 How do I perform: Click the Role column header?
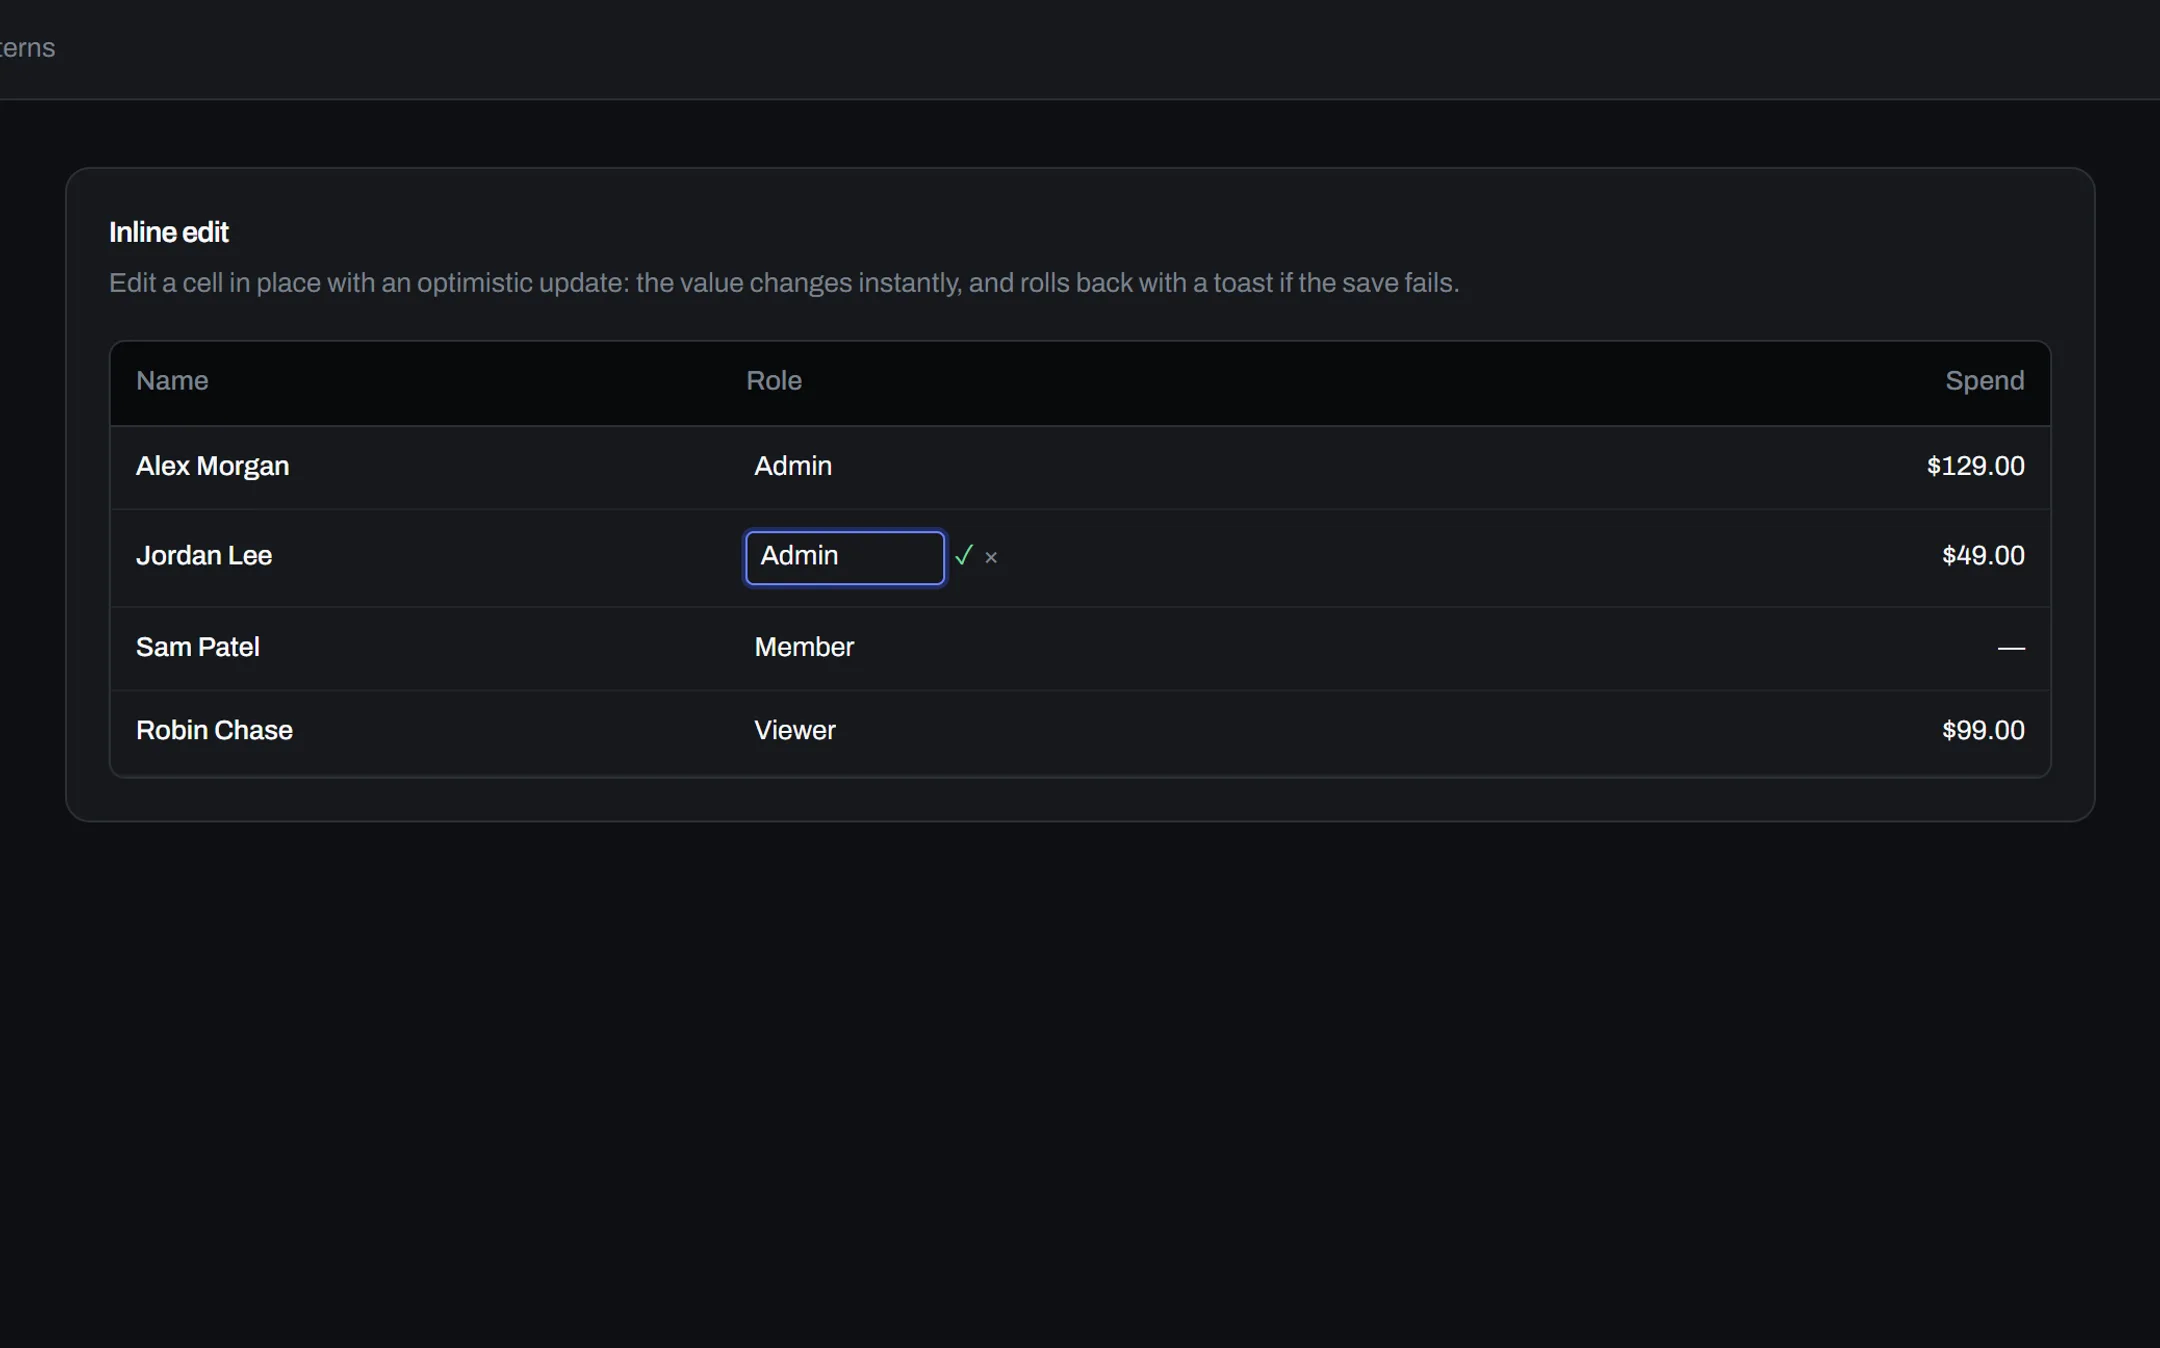point(774,381)
